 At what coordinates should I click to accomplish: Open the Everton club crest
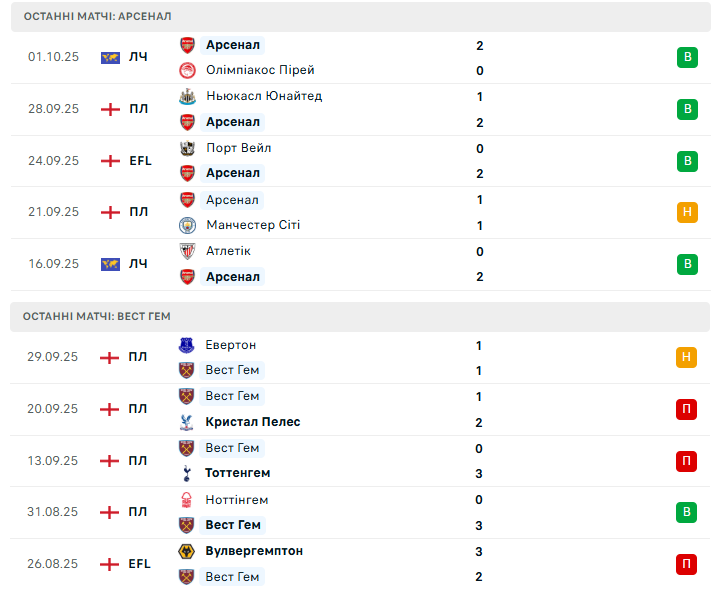[x=187, y=345]
